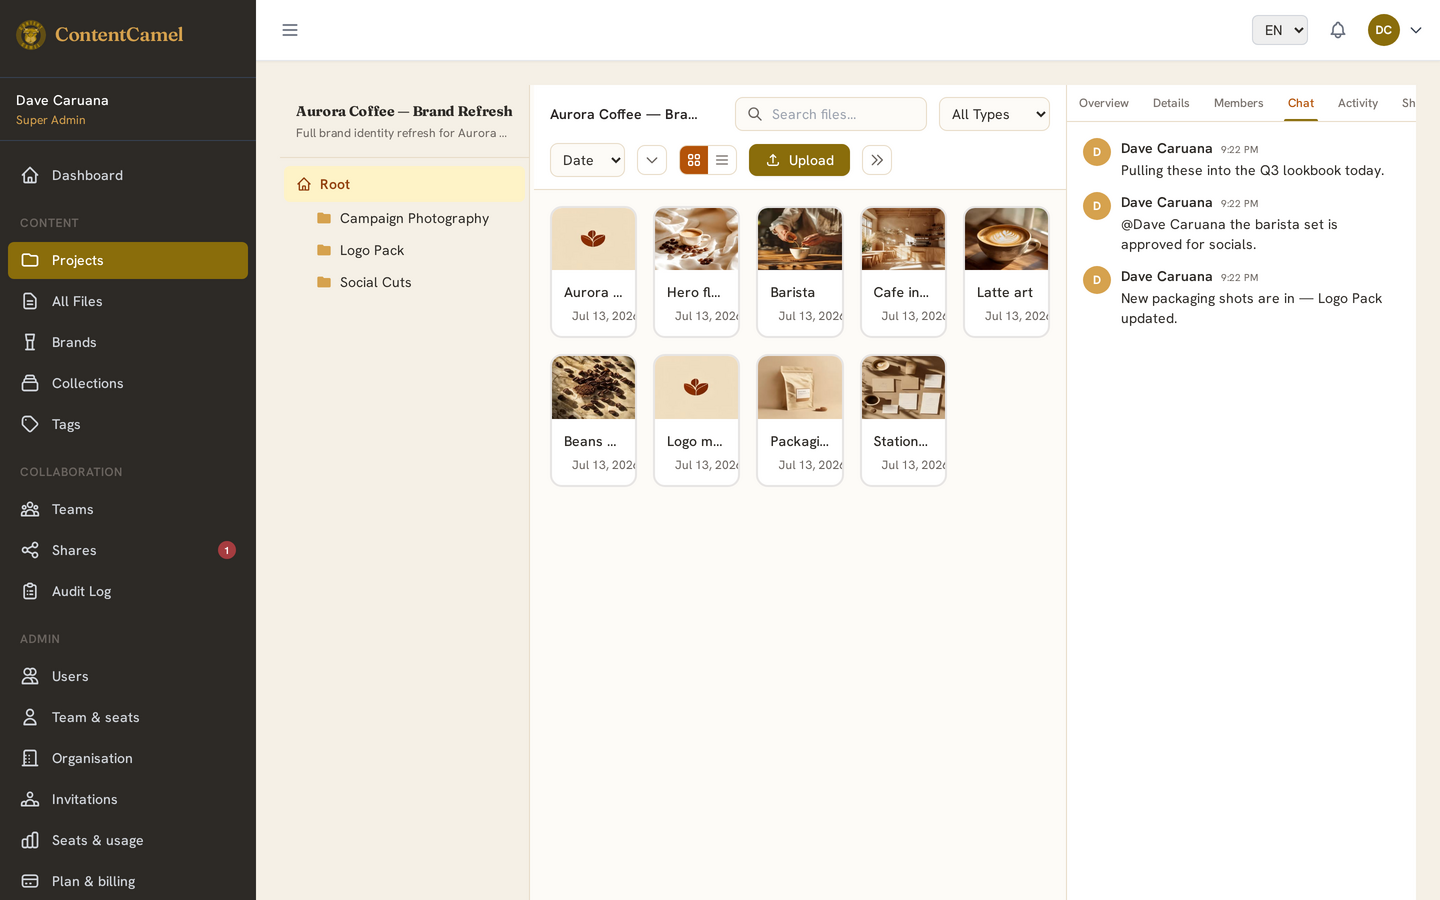
Task: Open the Logo Pack folder
Action: (404, 250)
